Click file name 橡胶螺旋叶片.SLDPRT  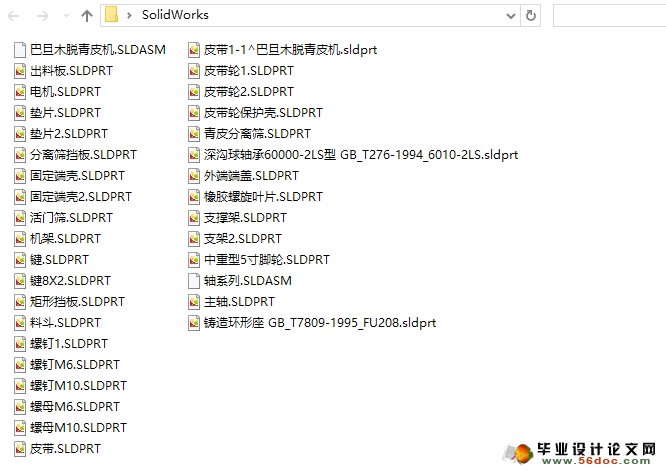[x=263, y=197]
